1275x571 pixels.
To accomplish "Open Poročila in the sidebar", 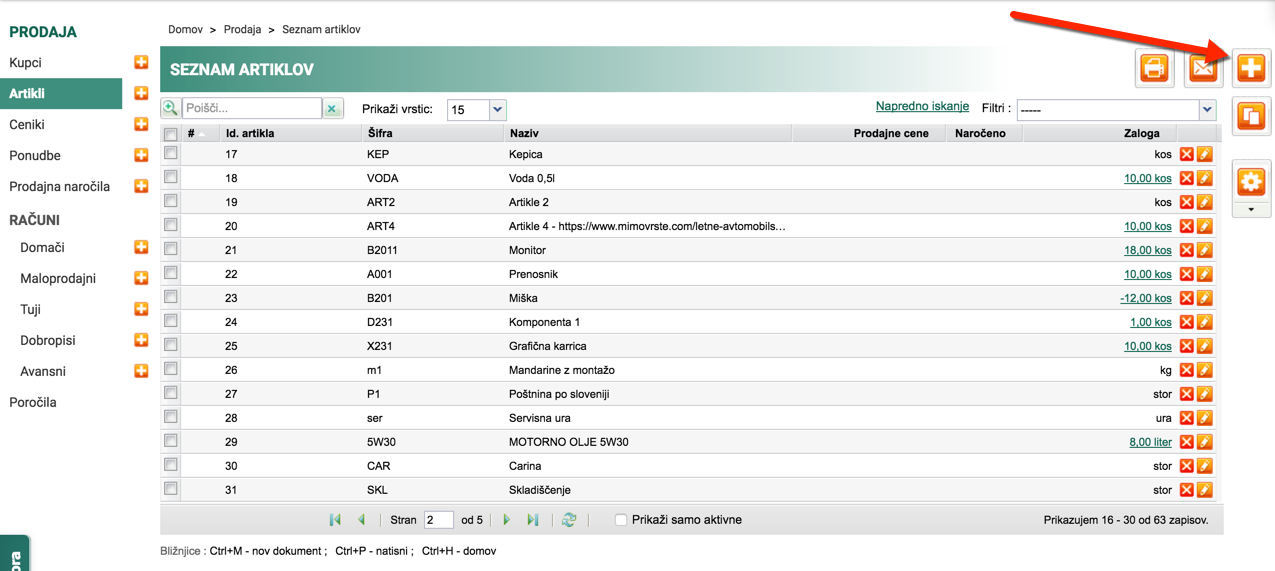I will tap(33, 402).
